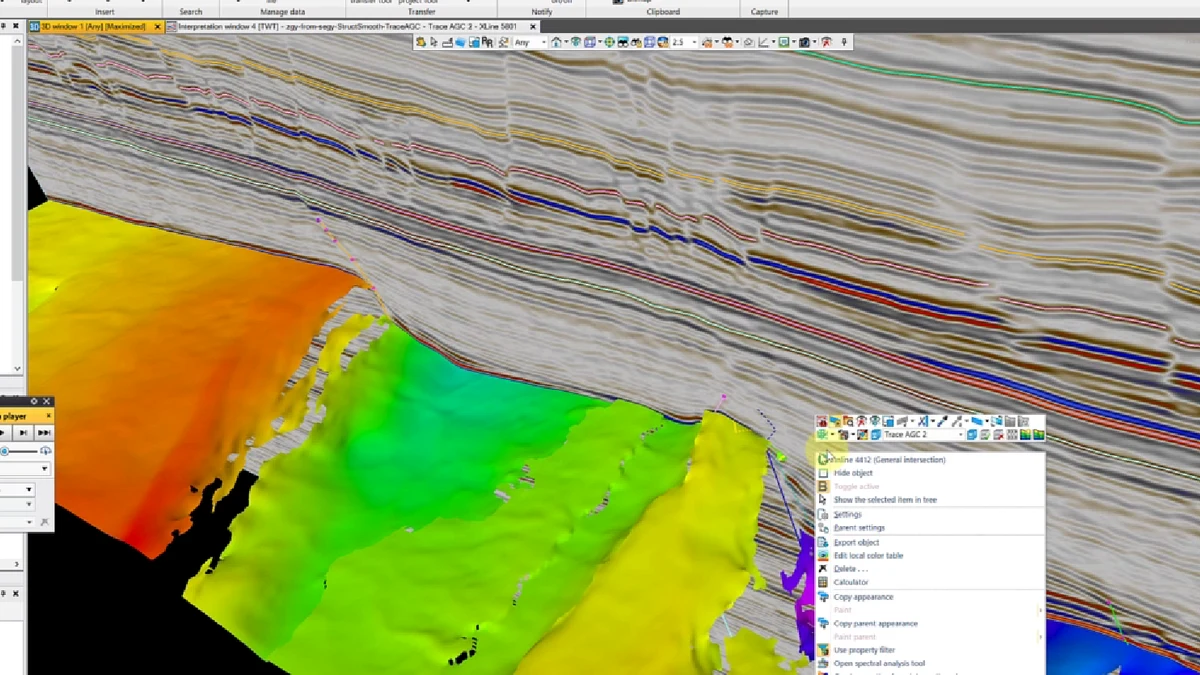The image size is (1200, 675).
Task: Click the blue icon immediately left of Trace AGC 2
Action: point(876,435)
